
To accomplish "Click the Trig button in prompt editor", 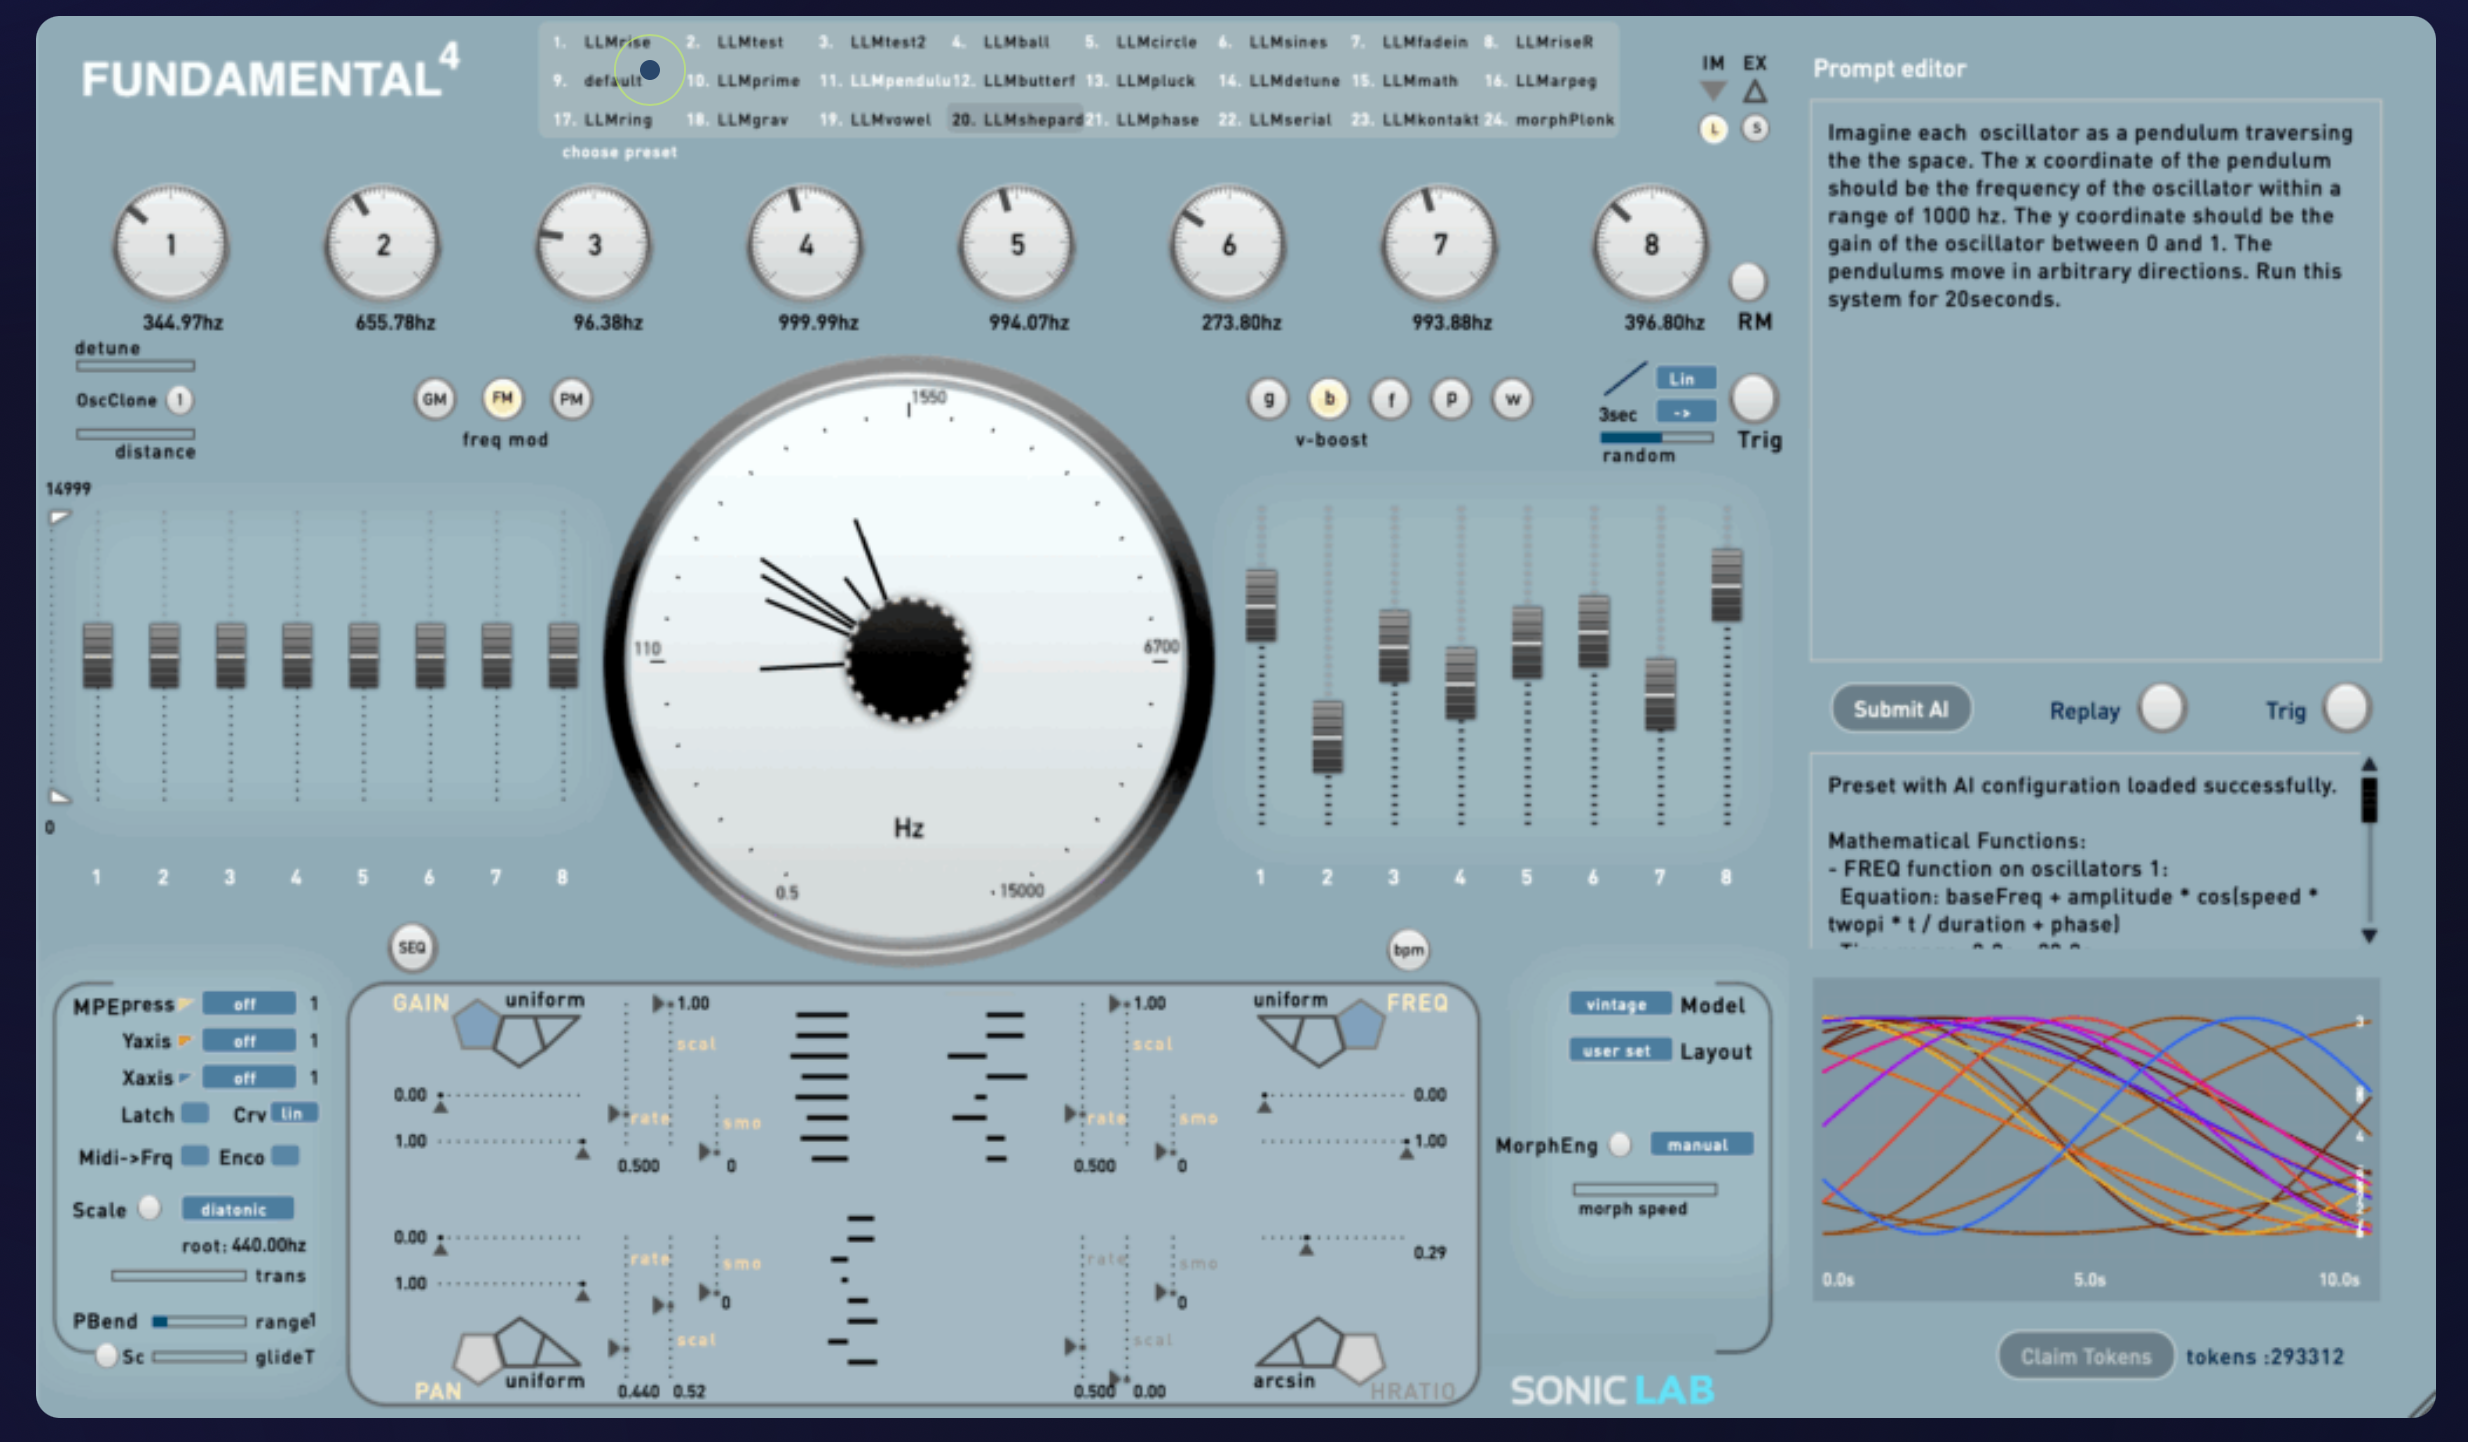I will tap(2347, 709).
